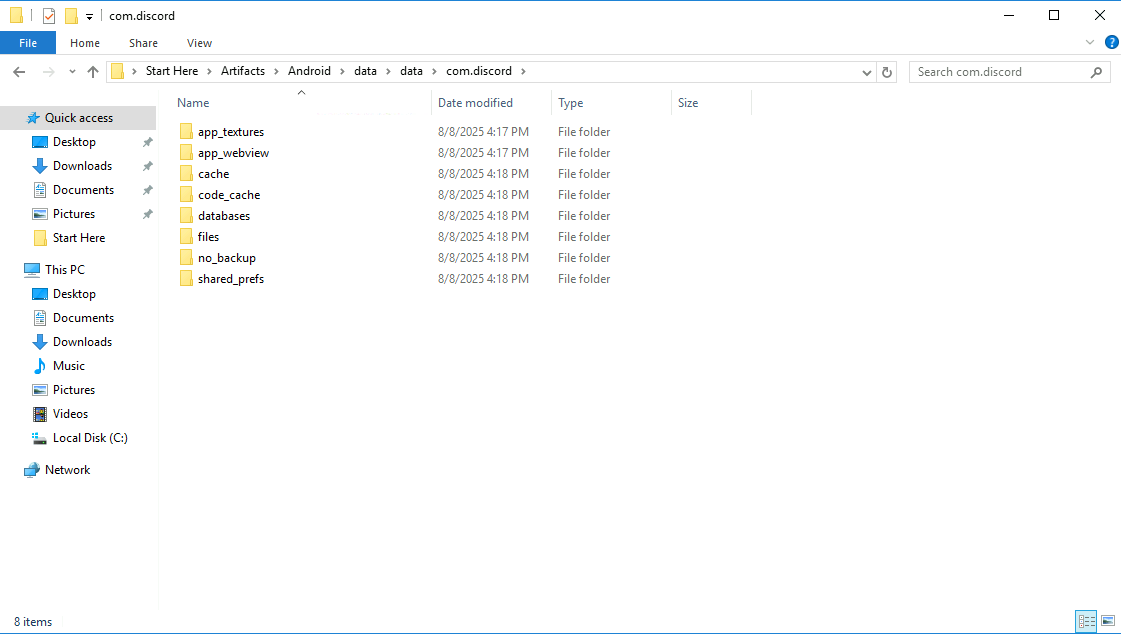
Task: Open Desktop under Quick access
Action: click(74, 142)
